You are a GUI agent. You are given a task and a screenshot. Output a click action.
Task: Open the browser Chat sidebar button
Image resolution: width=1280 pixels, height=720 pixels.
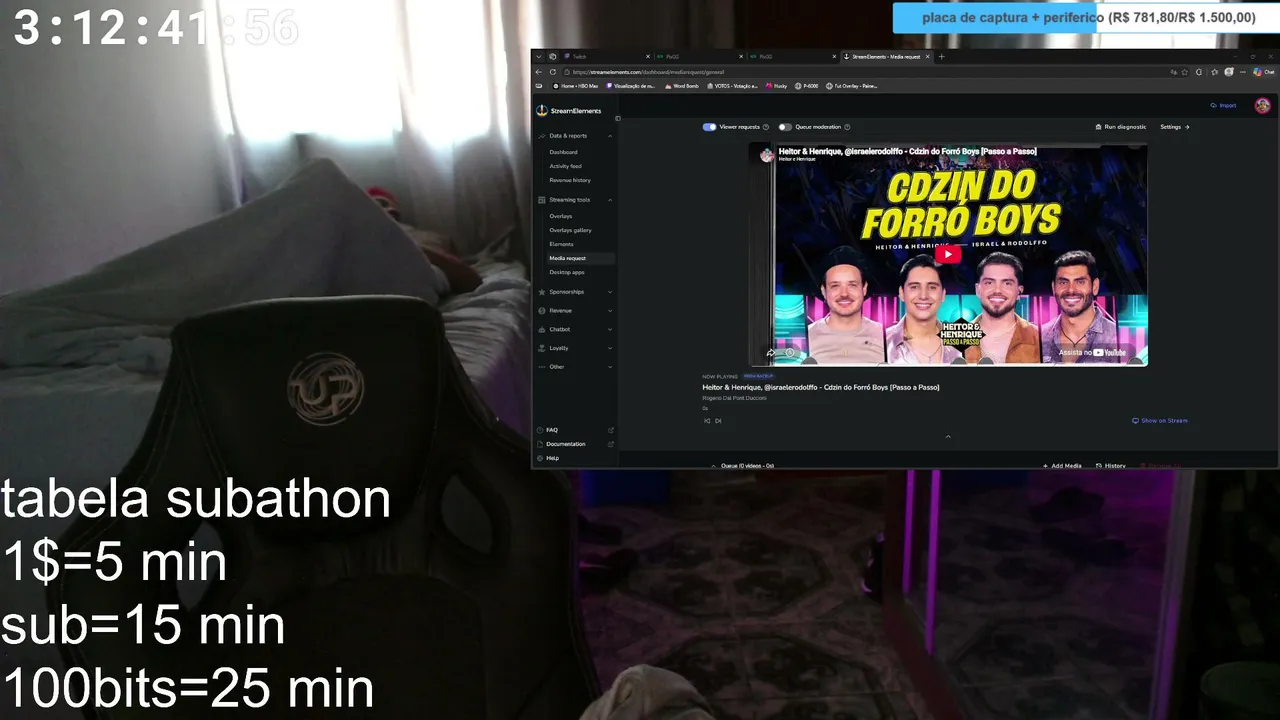click(1264, 72)
